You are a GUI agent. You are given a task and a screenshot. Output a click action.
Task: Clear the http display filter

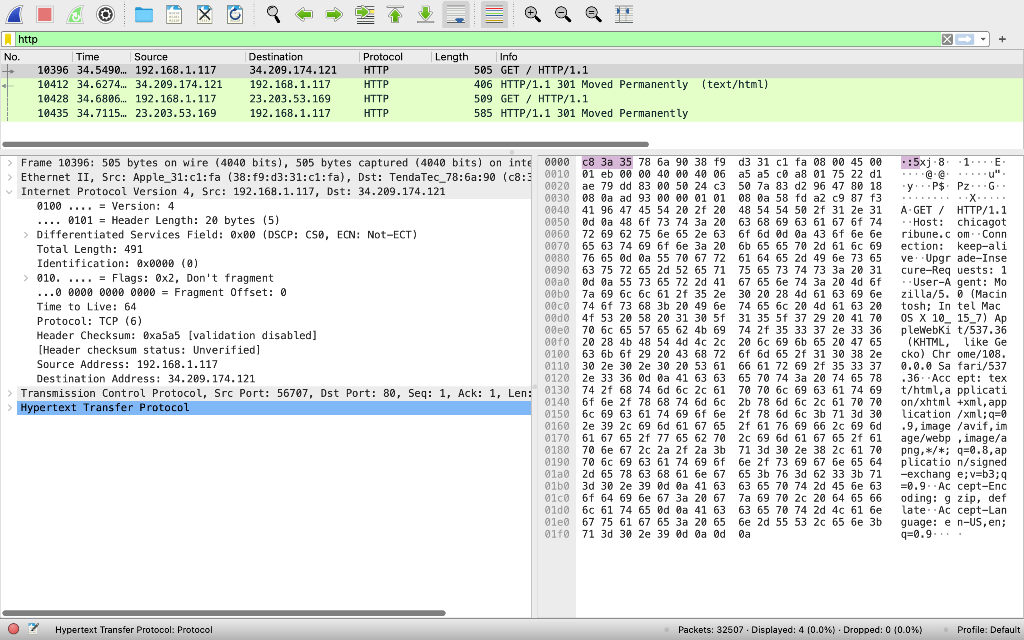tap(947, 39)
